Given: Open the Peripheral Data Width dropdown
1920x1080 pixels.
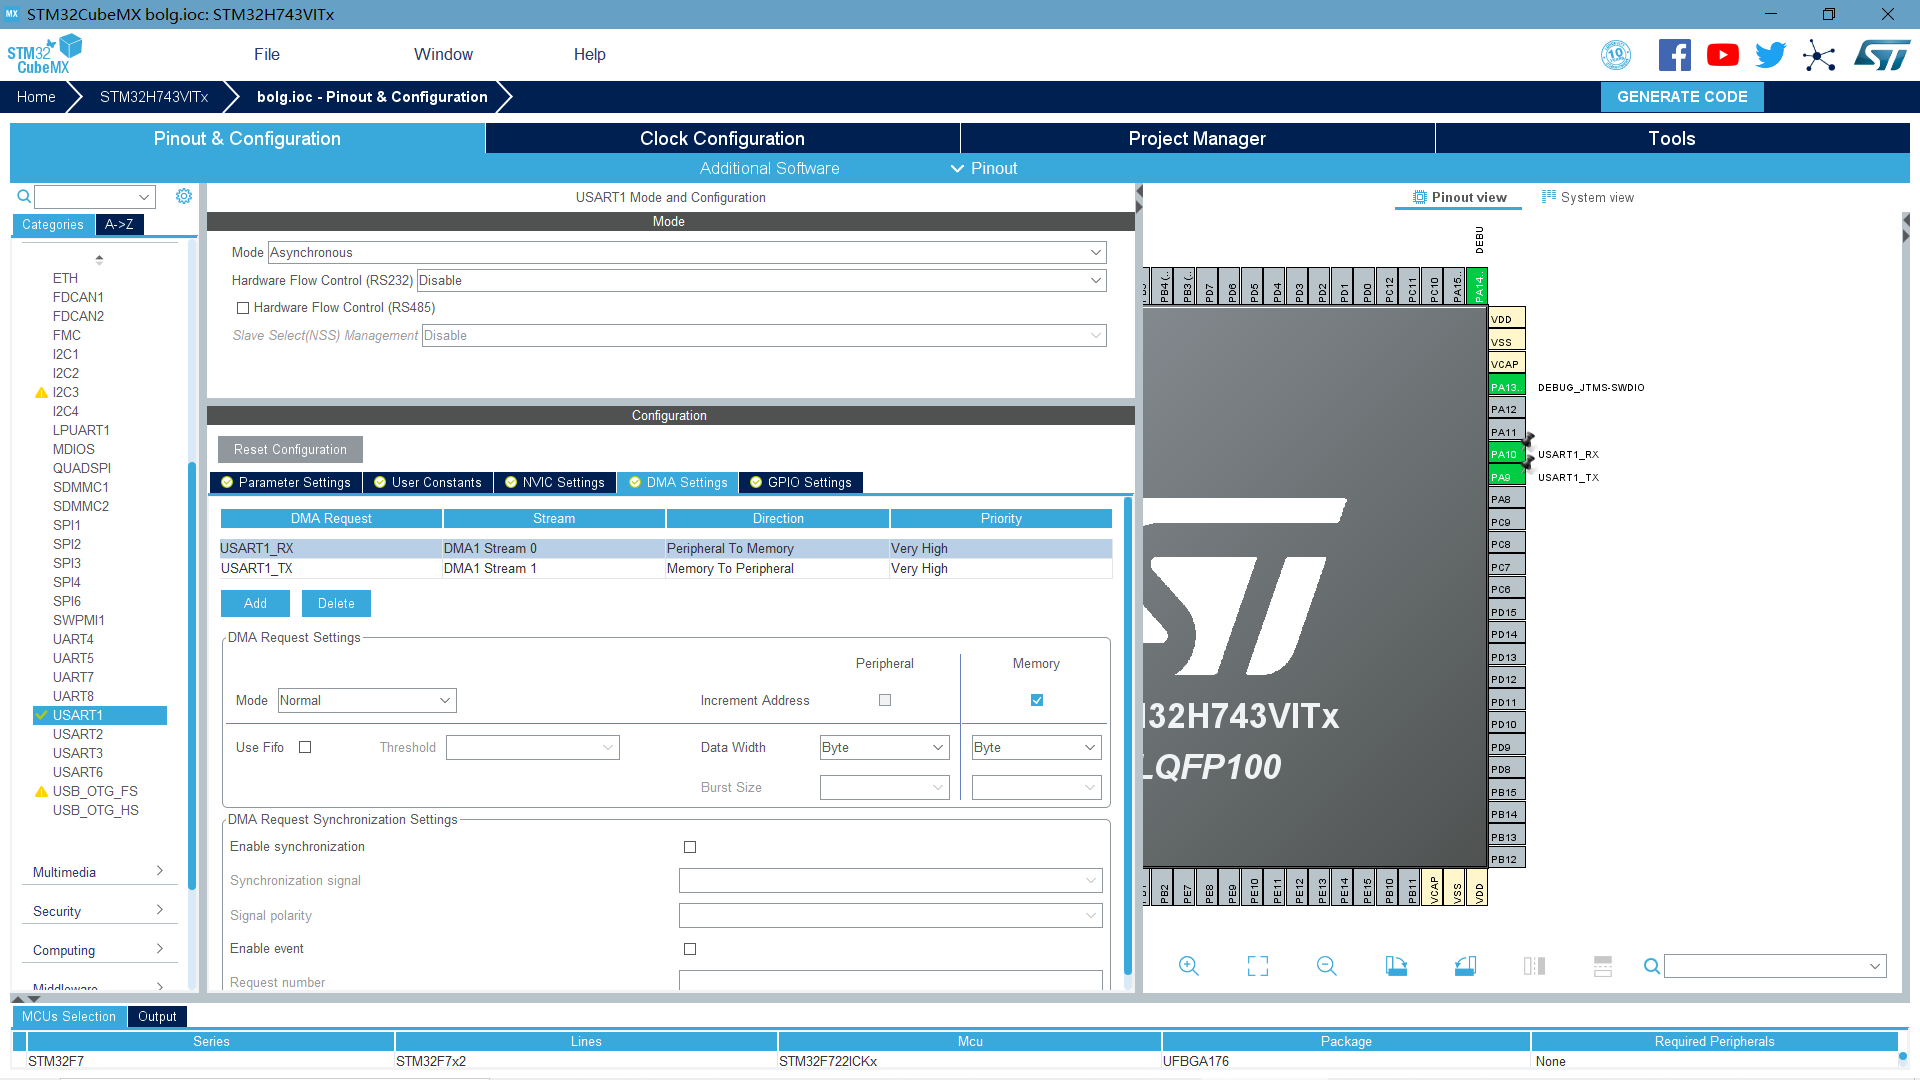Looking at the screenshot, I should (884, 747).
